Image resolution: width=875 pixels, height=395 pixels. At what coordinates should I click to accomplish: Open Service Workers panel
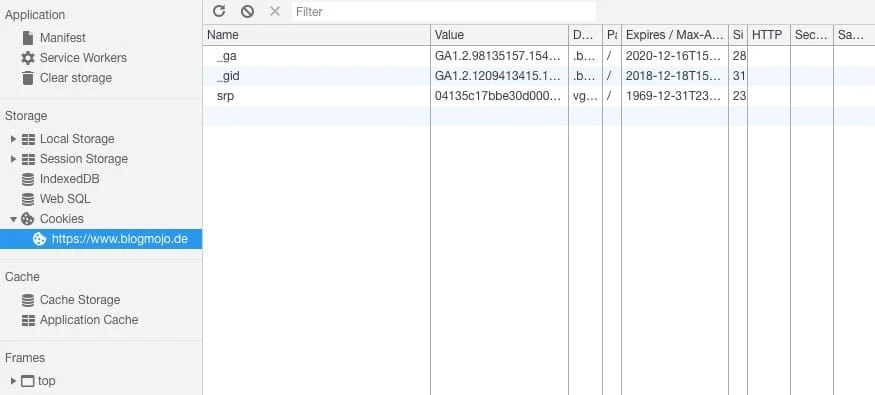coord(83,58)
